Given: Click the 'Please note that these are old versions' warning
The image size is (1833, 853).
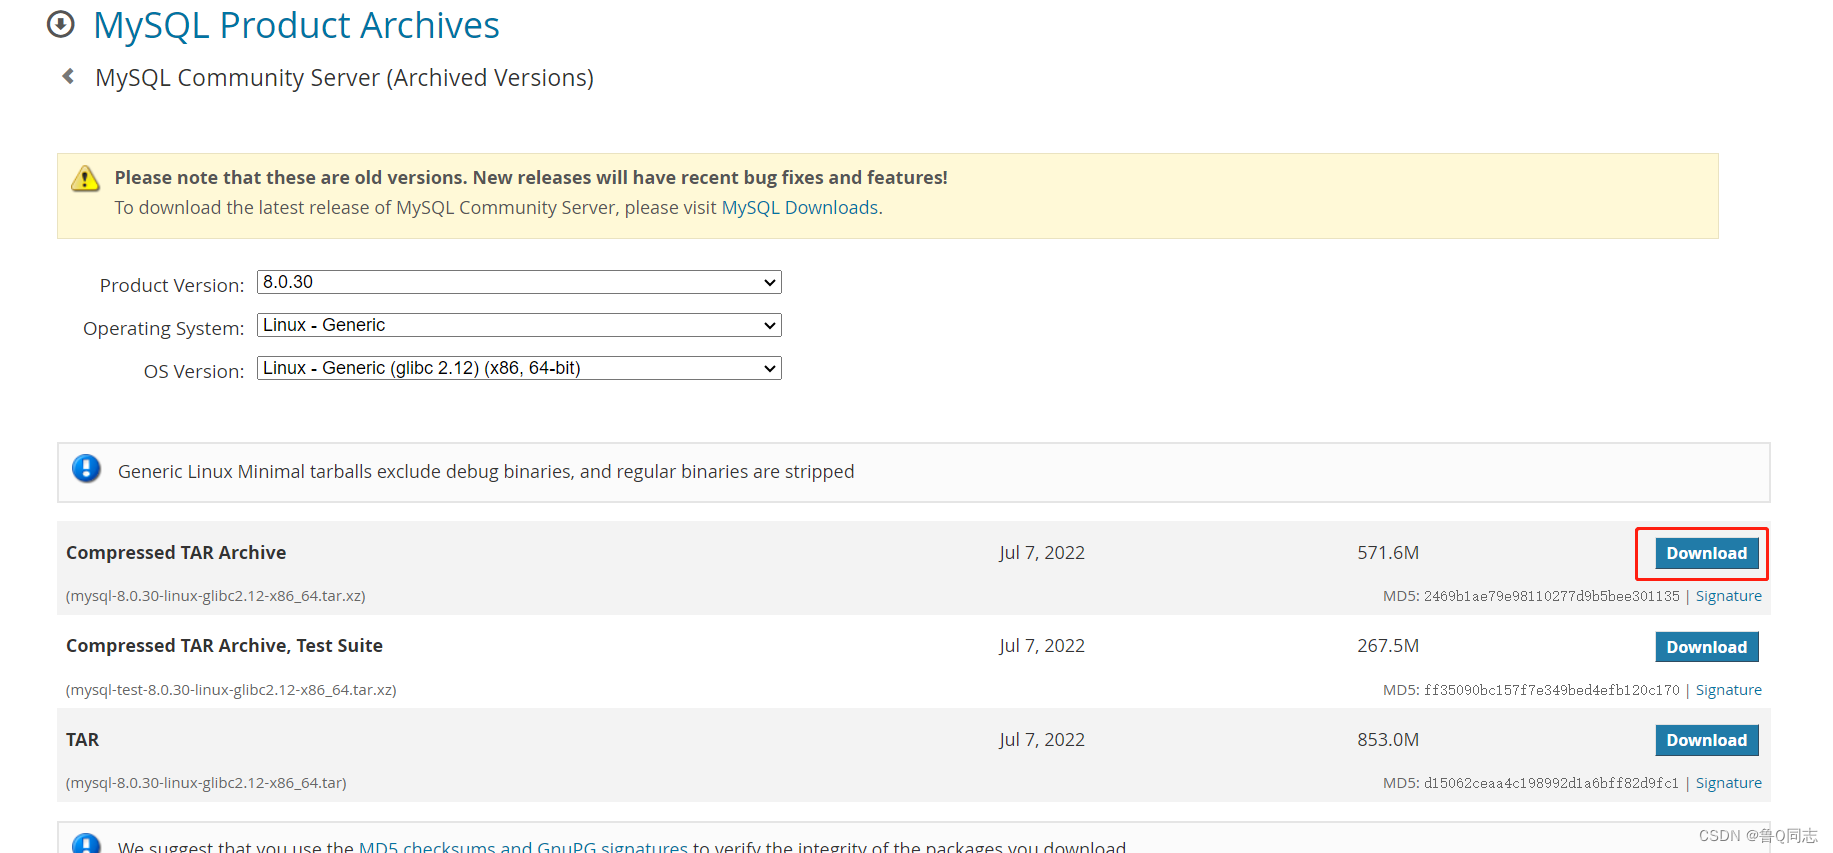Looking at the screenshot, I should coord(531,177).
